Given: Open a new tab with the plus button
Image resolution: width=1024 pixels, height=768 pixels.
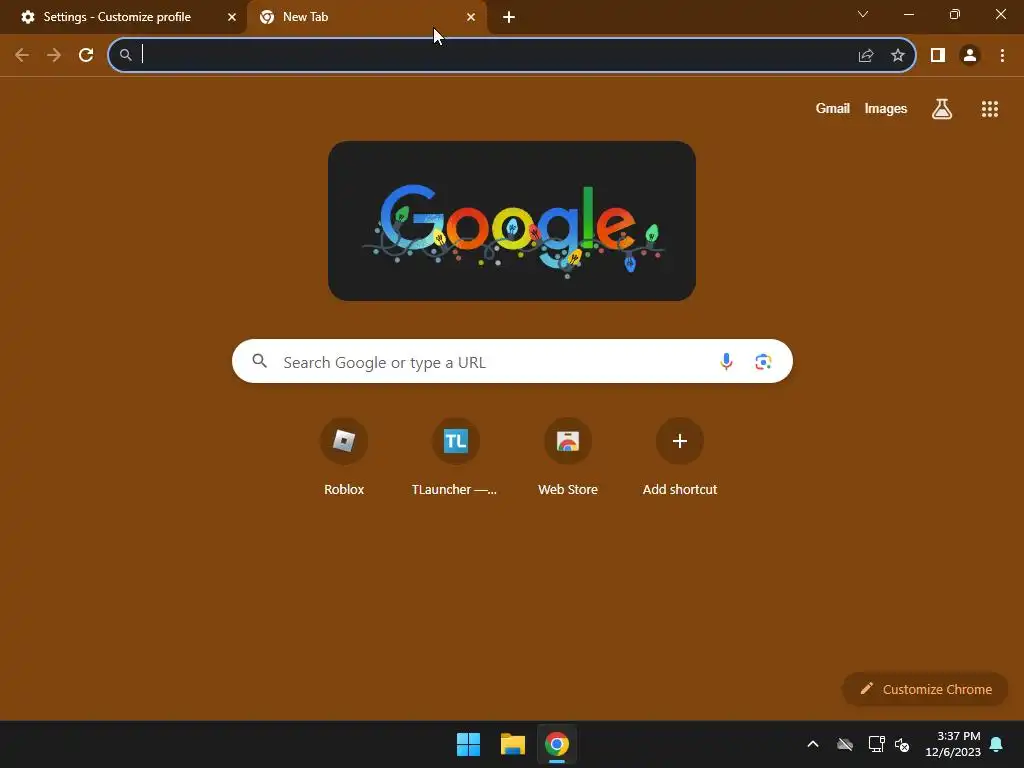Looking at the screenshot, I should coord(509,18).
